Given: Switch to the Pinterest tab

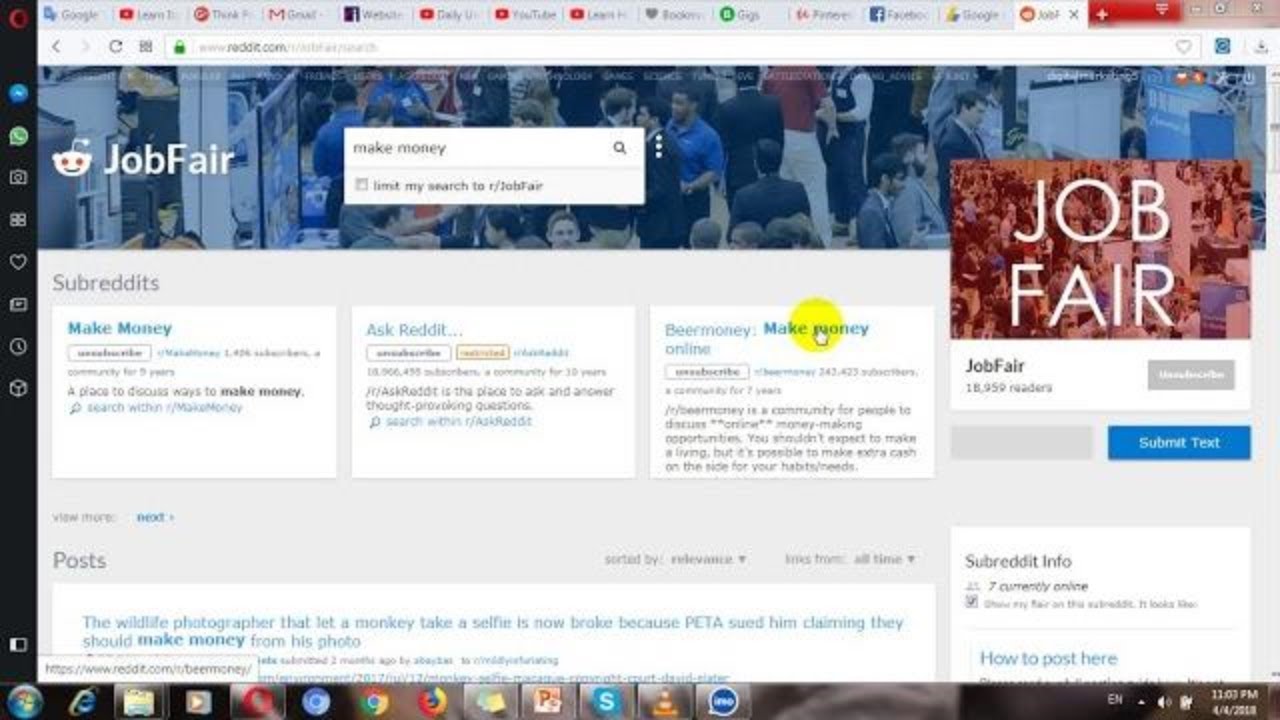Looking at the screenshot, I should tap(823, 14).
